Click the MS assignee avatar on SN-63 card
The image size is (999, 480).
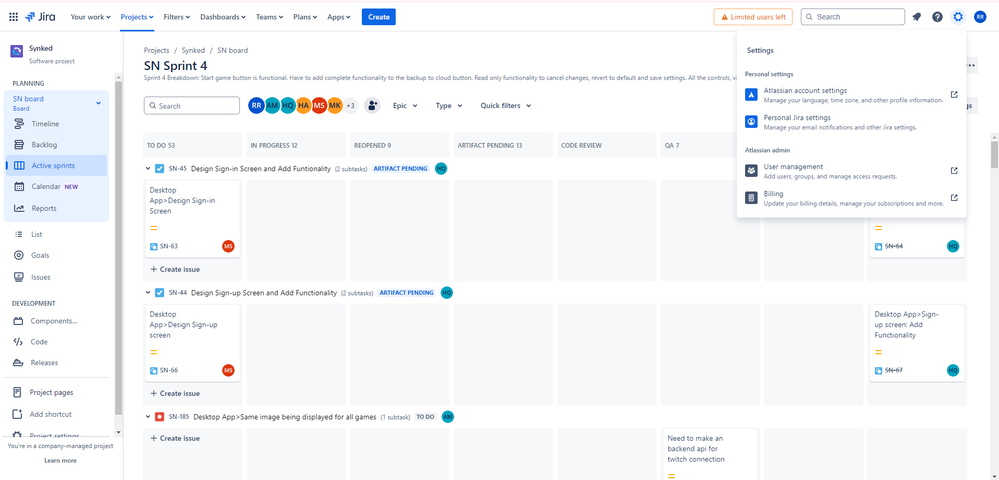[228, 246]
